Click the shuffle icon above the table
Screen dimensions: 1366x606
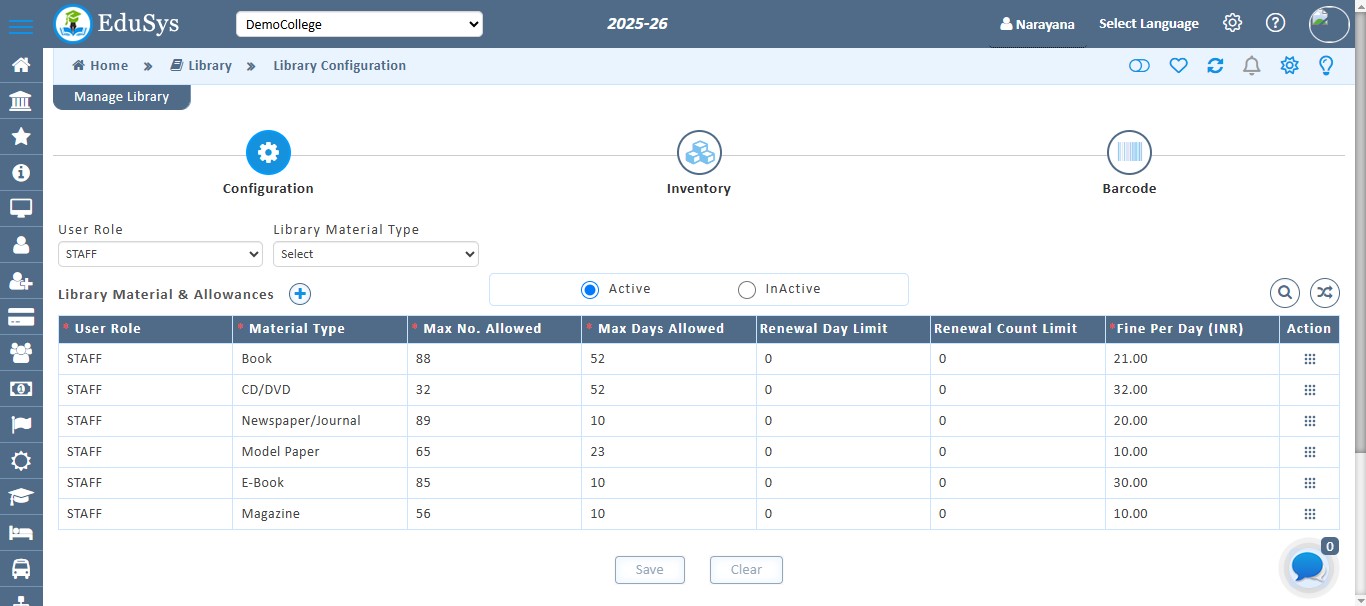pyautogui.click(x=1324, y=293)
